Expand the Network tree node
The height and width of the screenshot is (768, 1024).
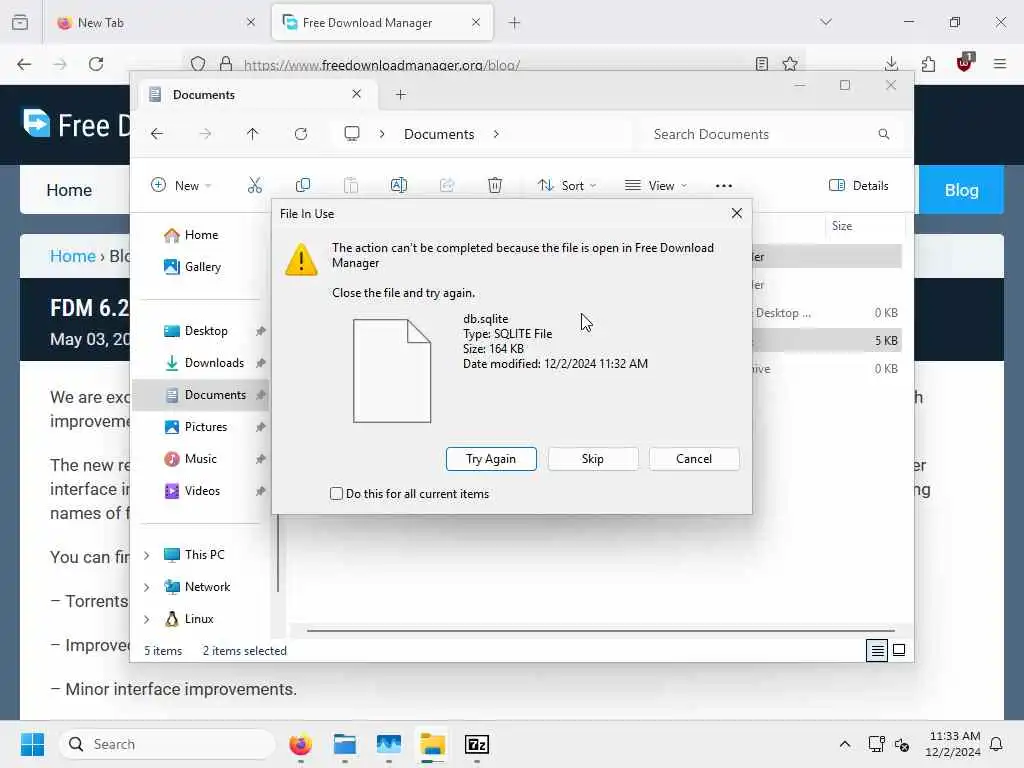click(x=147, y=587)
